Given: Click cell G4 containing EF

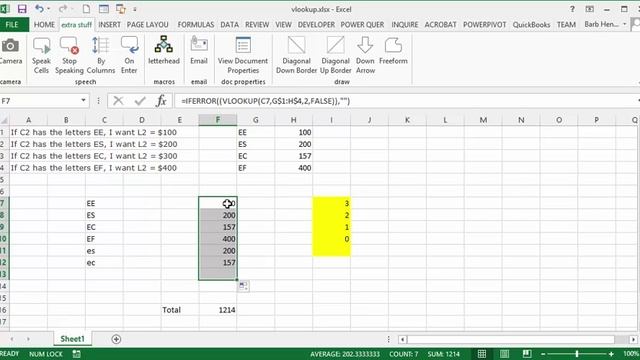Looking at the screenshot, I should click(x=256, y=168).
